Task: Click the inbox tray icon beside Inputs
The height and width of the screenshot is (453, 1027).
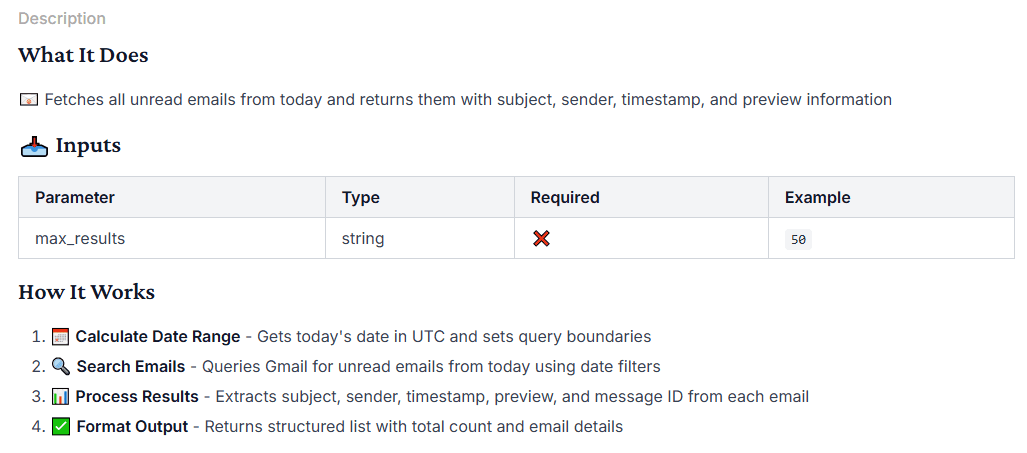Action: click(35, 146)
